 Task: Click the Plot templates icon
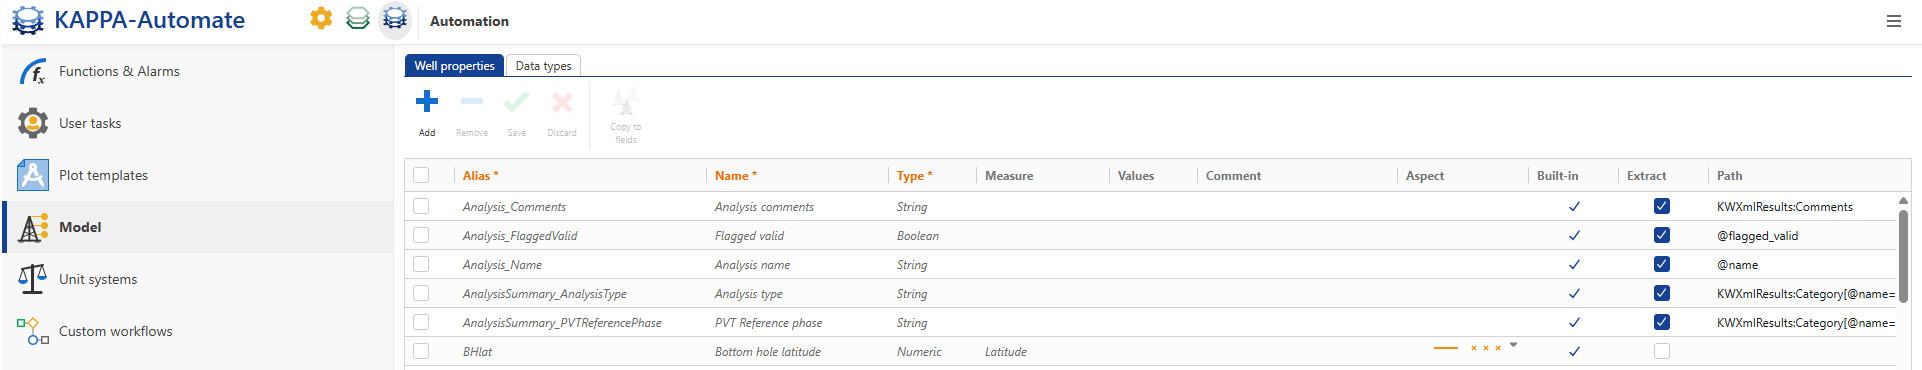32,175
